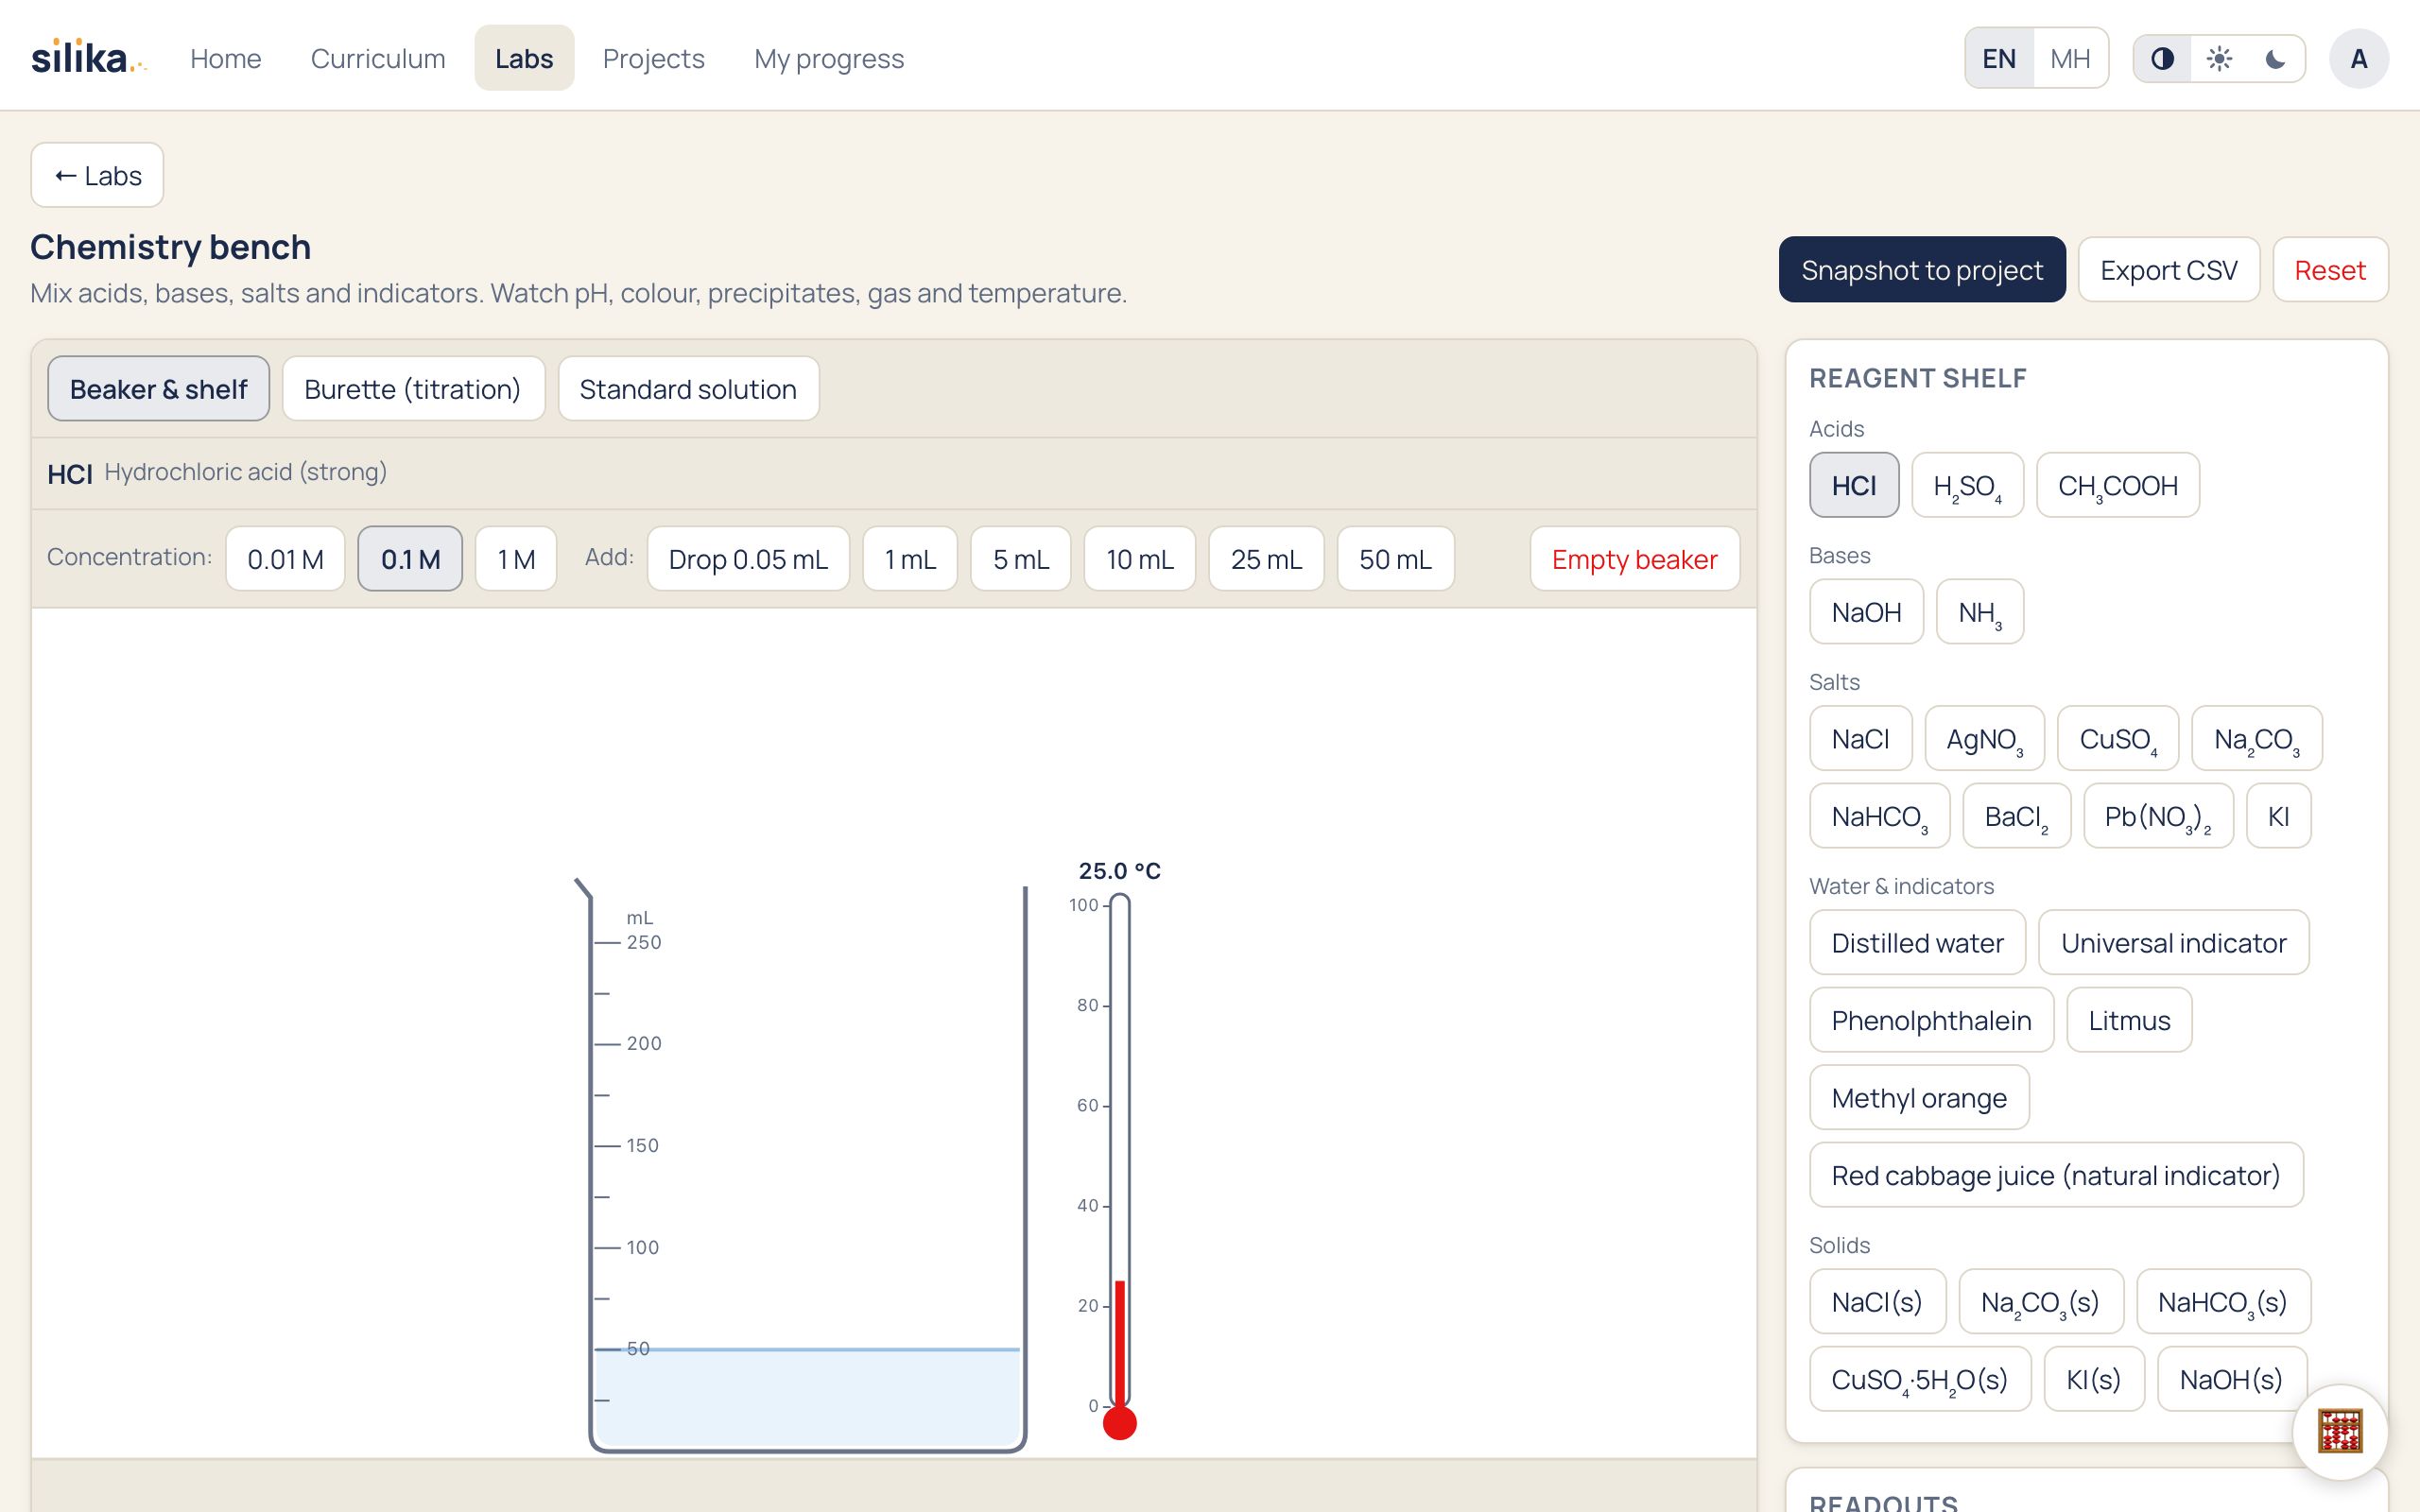The image size is (2420, 1512).
Task: Switch language to MH
Action: pyautogui.click(x=2069, y=59)
